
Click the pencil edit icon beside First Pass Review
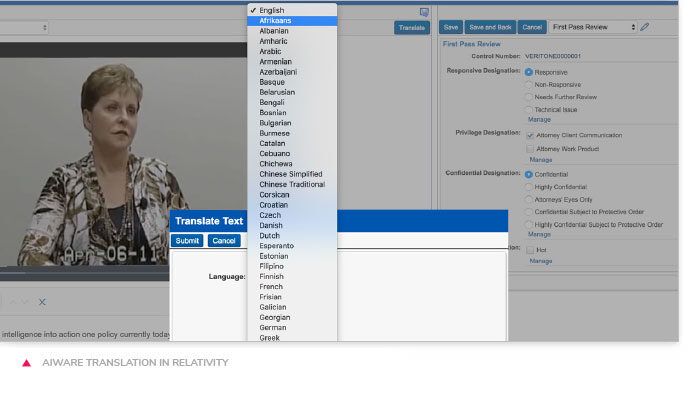(x=644, y=27)
